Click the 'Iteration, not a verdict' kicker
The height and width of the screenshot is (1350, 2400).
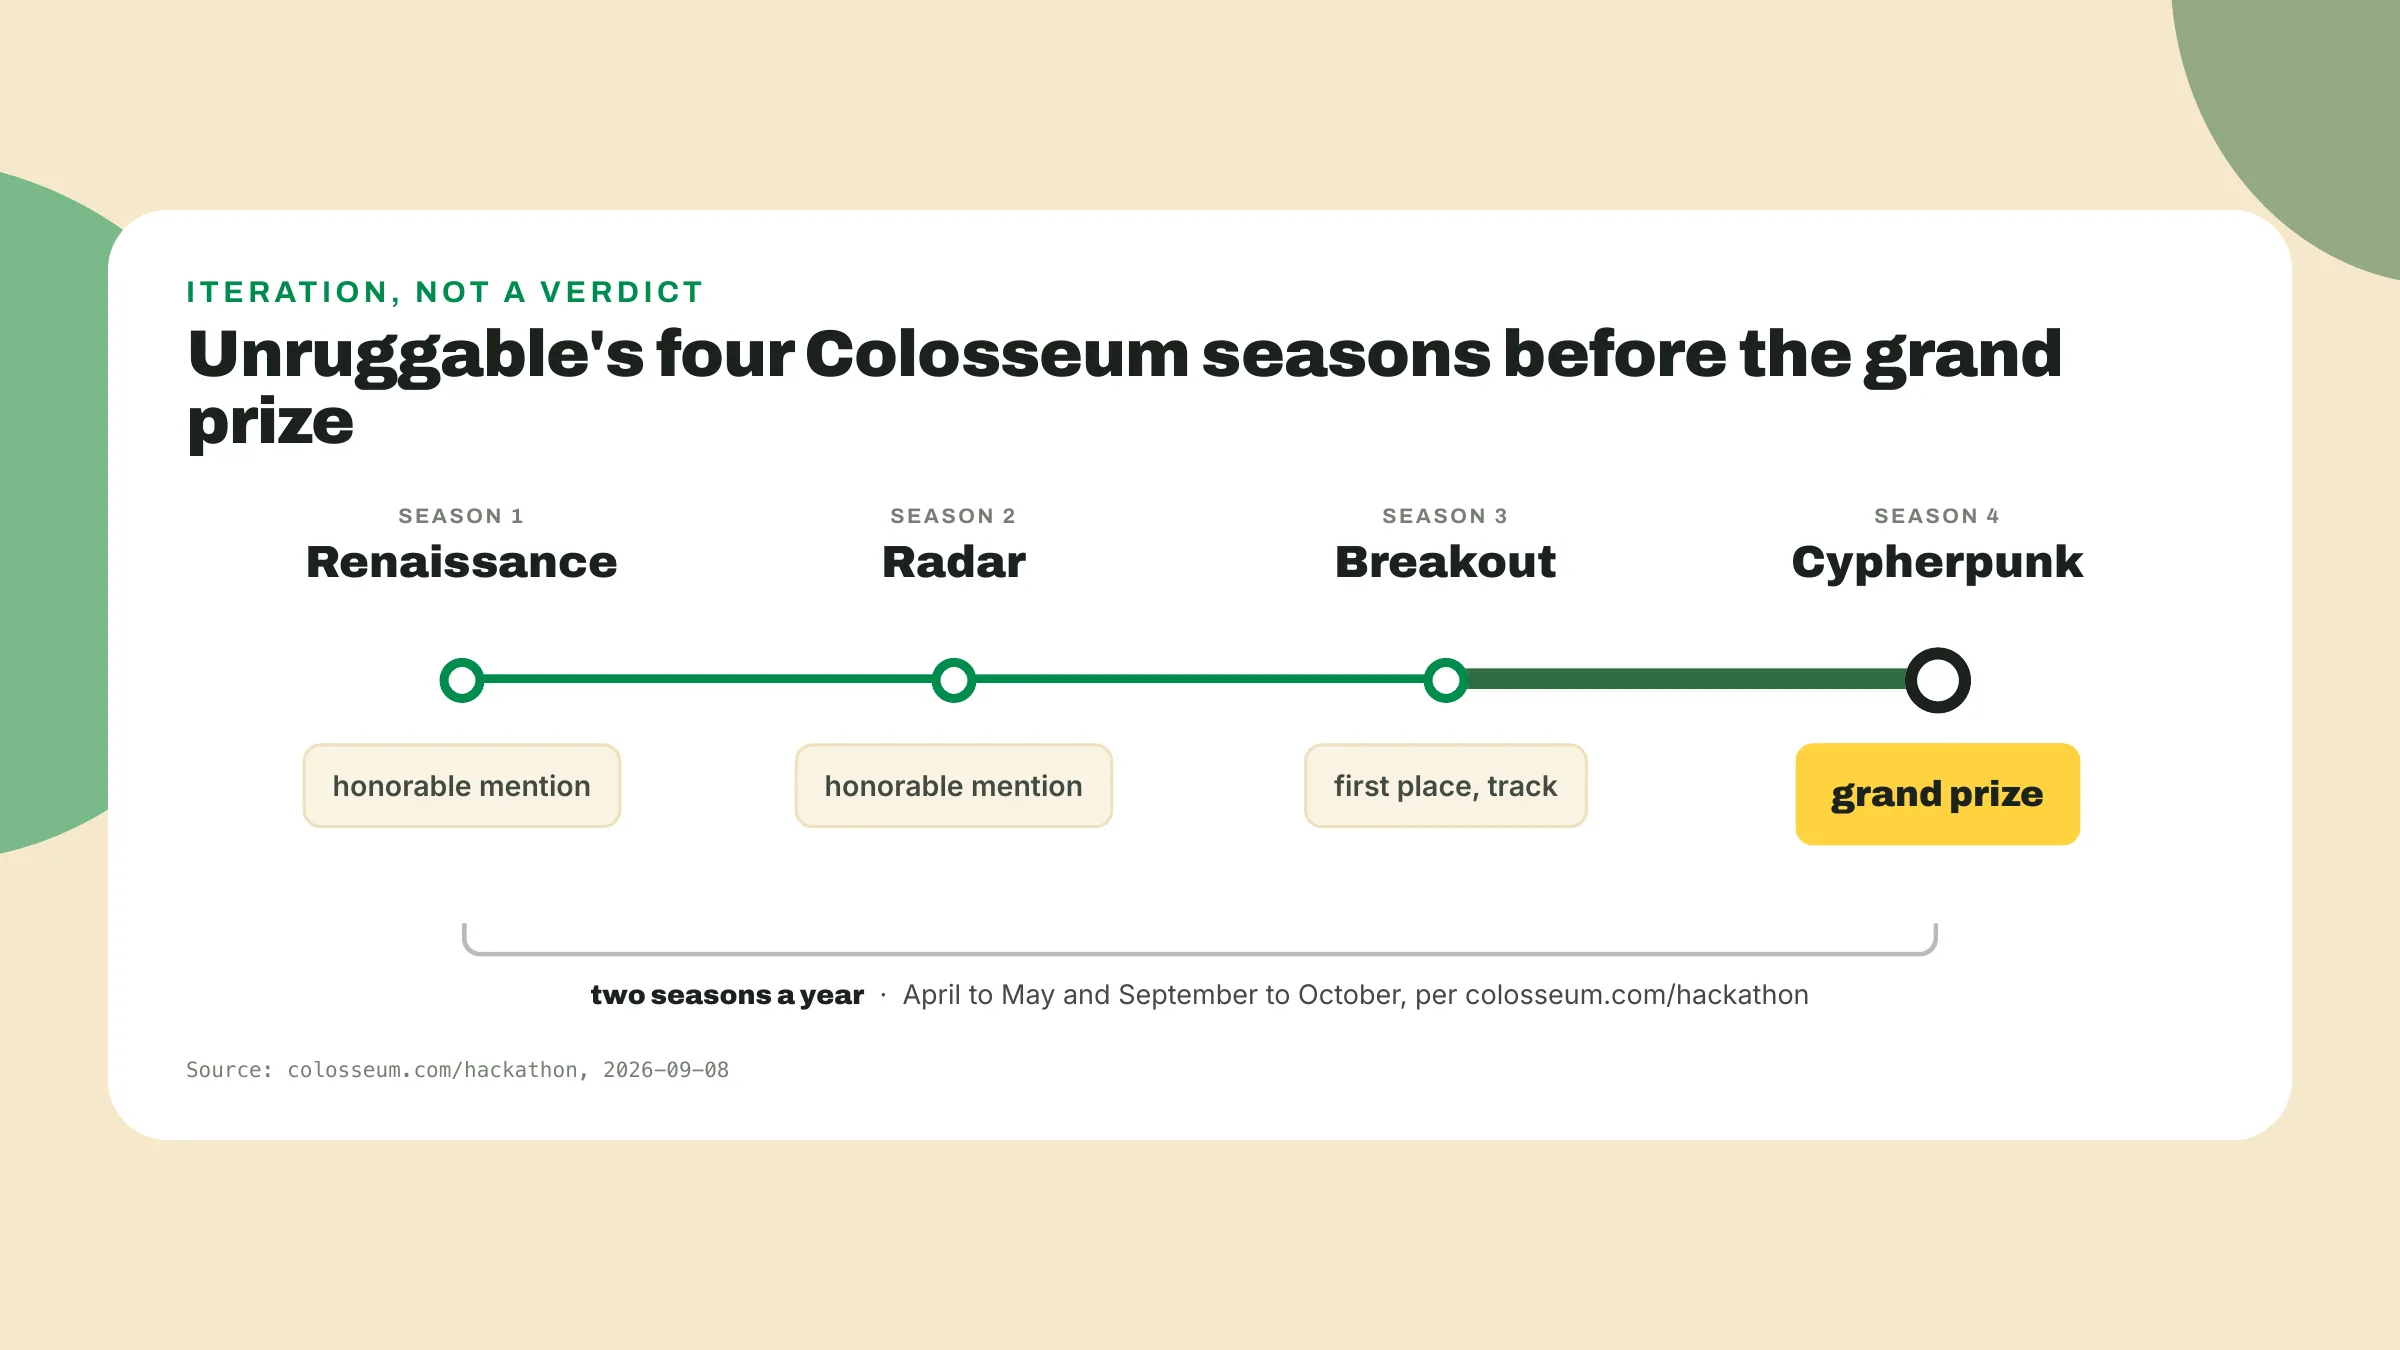[445, 292]
